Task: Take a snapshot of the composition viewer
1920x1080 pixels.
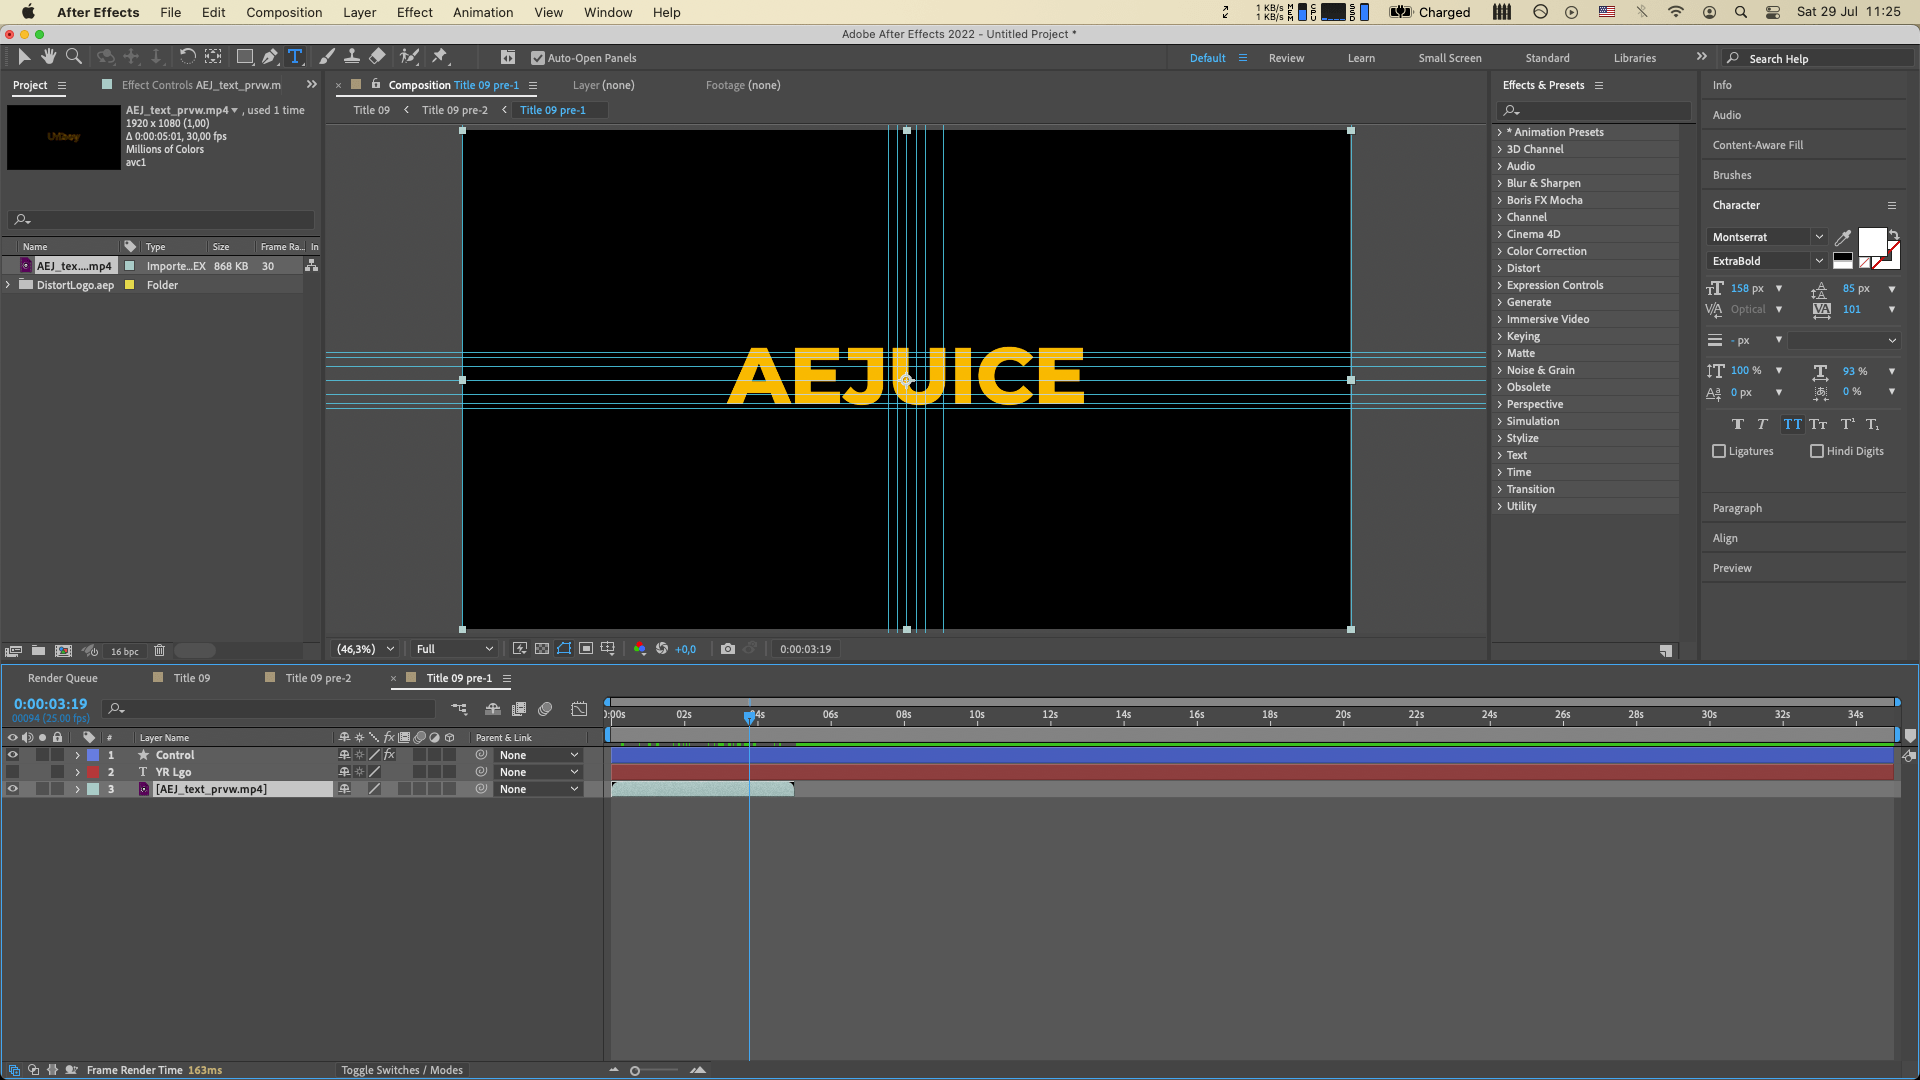Action: 729,648
